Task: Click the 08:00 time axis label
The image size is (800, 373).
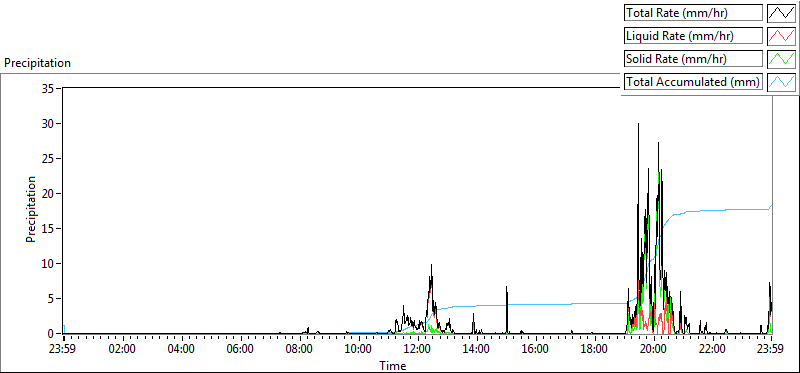Action: click(x=300, y=350)
